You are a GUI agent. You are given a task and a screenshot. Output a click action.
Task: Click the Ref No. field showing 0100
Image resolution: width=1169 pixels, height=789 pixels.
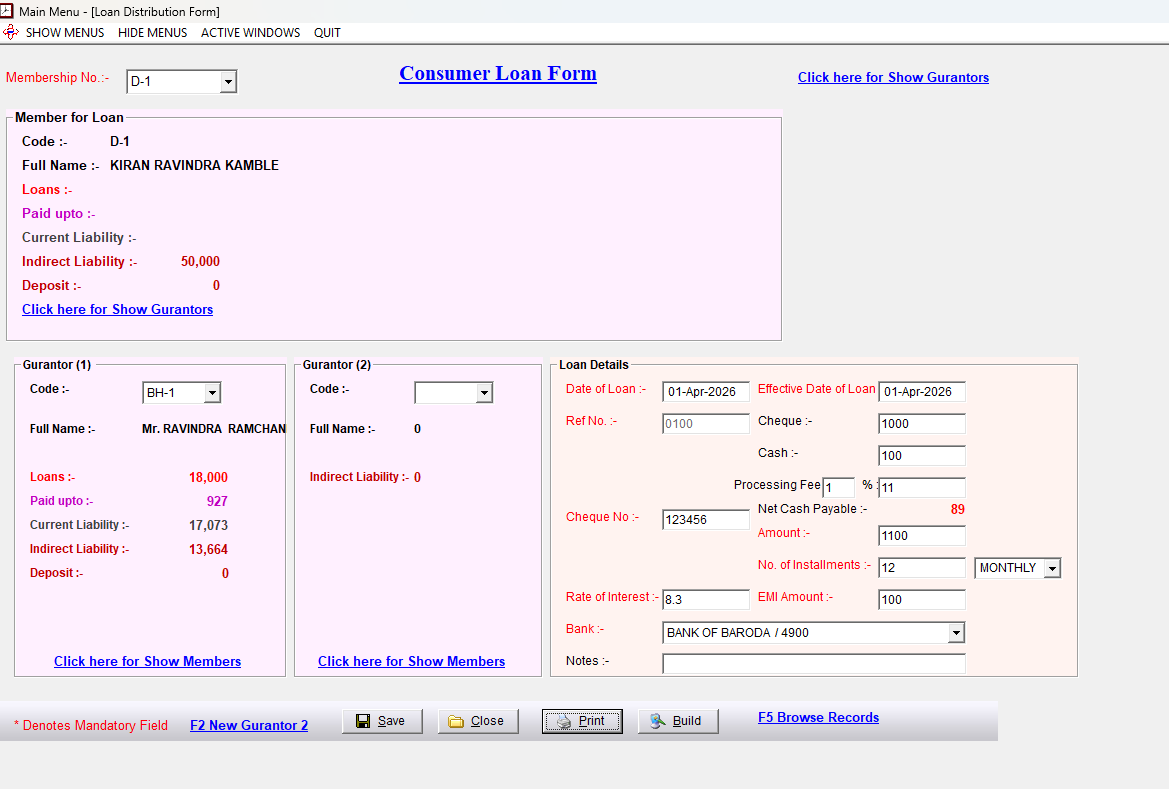click(x=705, y=424)
